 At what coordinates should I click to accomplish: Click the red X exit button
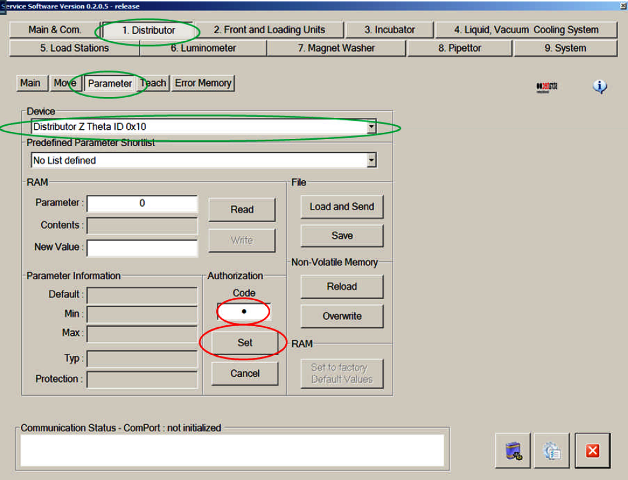pyautogui.click(x=592, y=451)
